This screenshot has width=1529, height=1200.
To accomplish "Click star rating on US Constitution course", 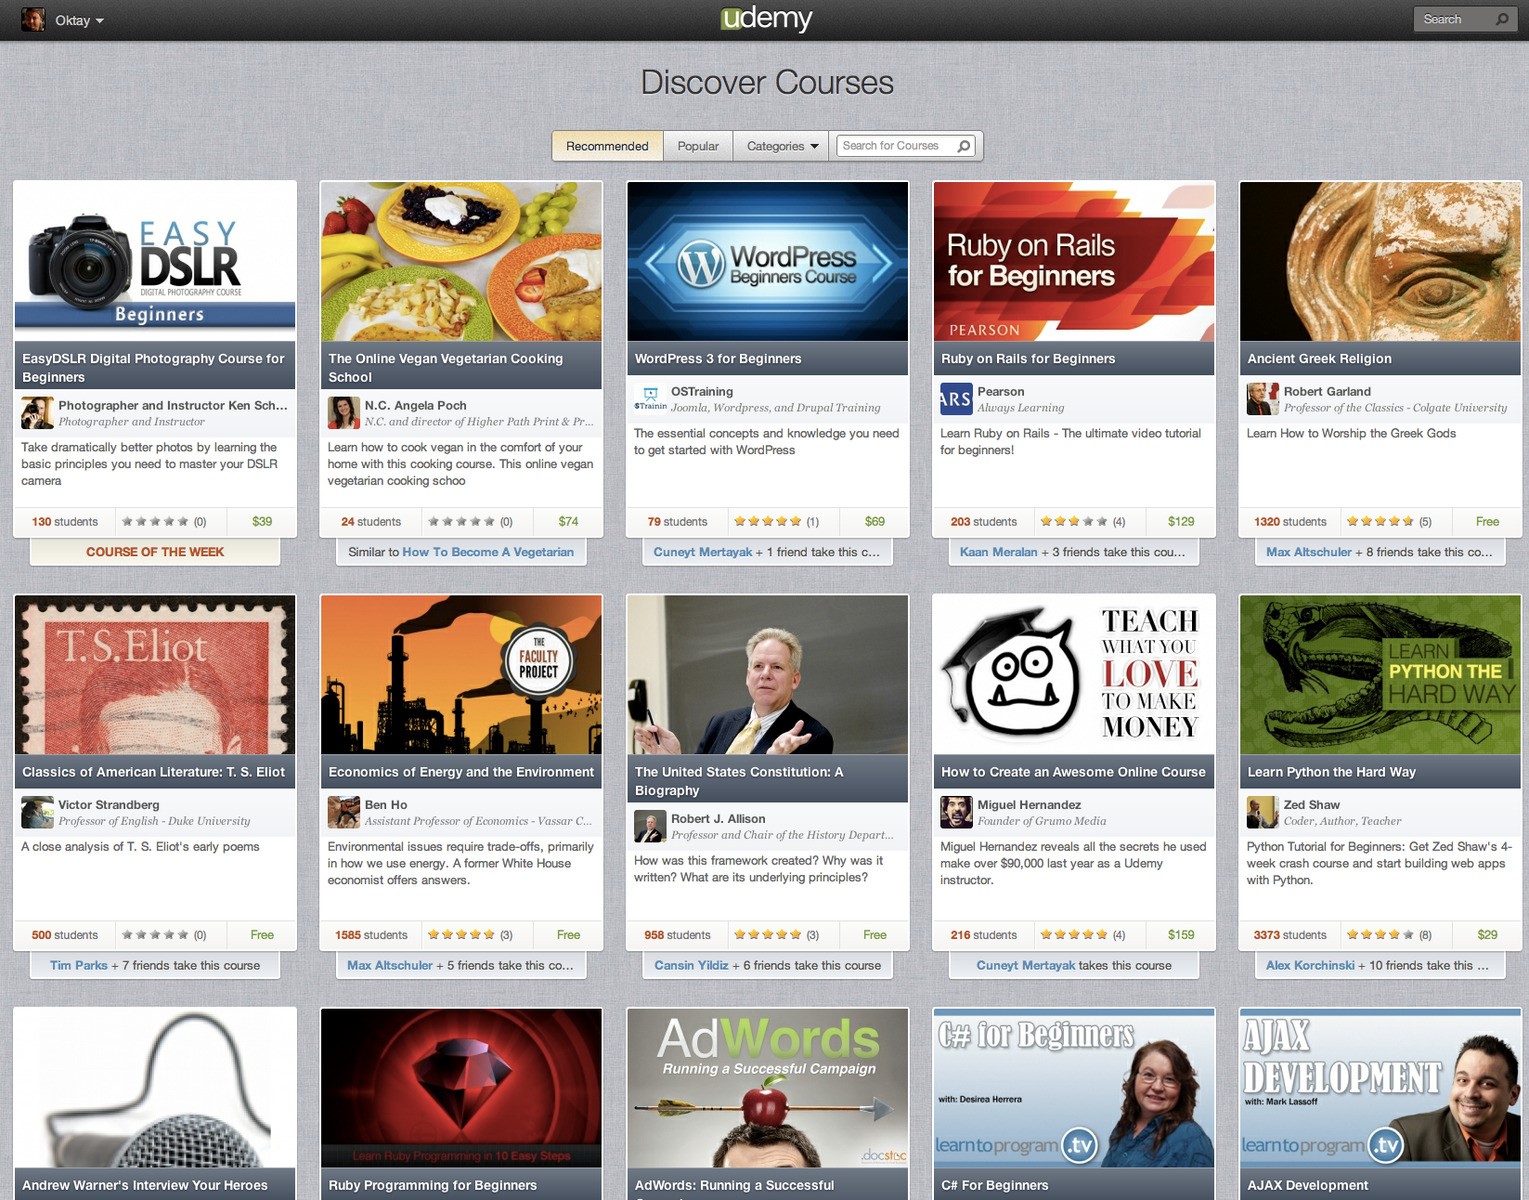I will point(767,935).
